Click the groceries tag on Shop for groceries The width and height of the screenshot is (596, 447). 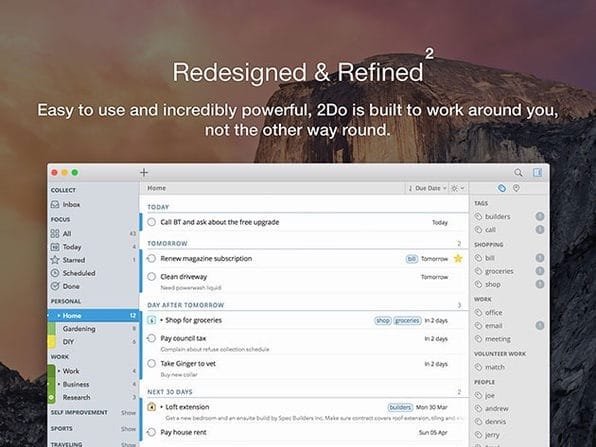point(407,320)
